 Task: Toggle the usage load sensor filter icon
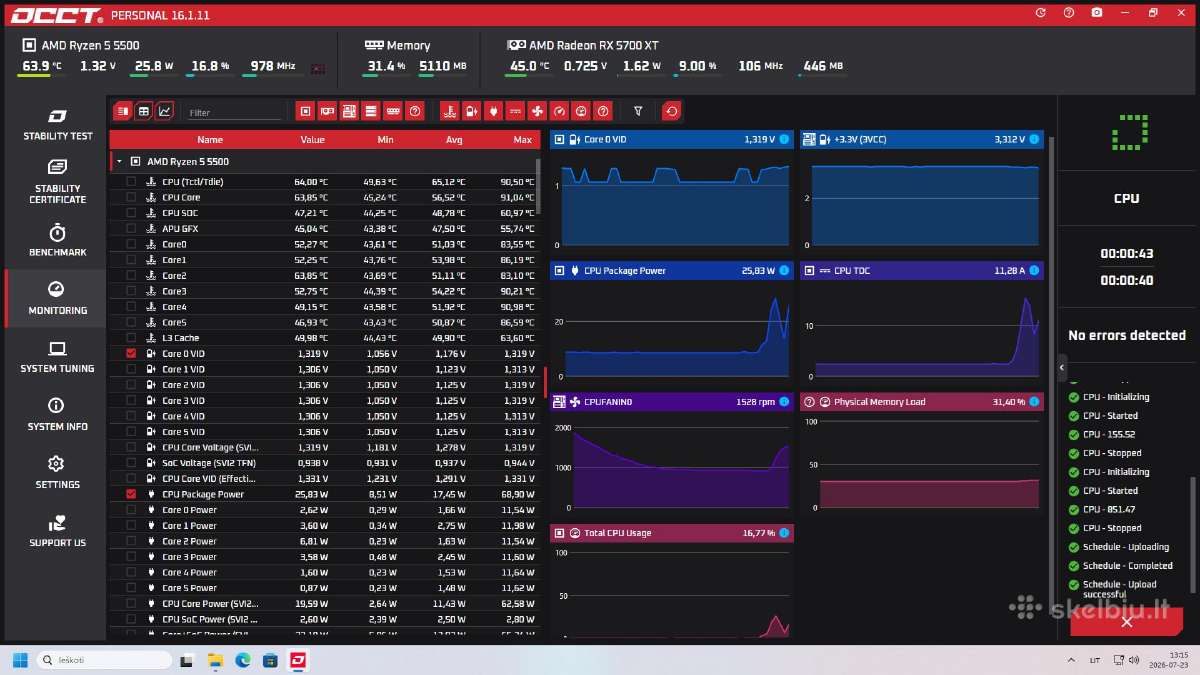(x=581, y=111)
